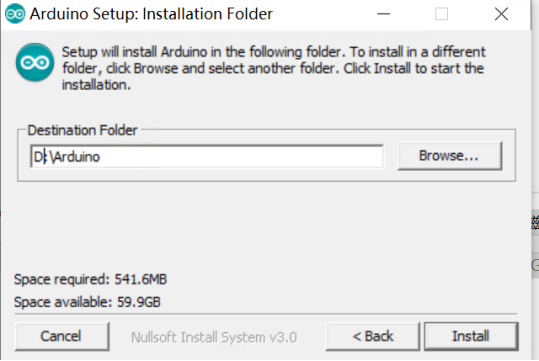Focus the Destination Folder path field

click(x=207, y=156)
